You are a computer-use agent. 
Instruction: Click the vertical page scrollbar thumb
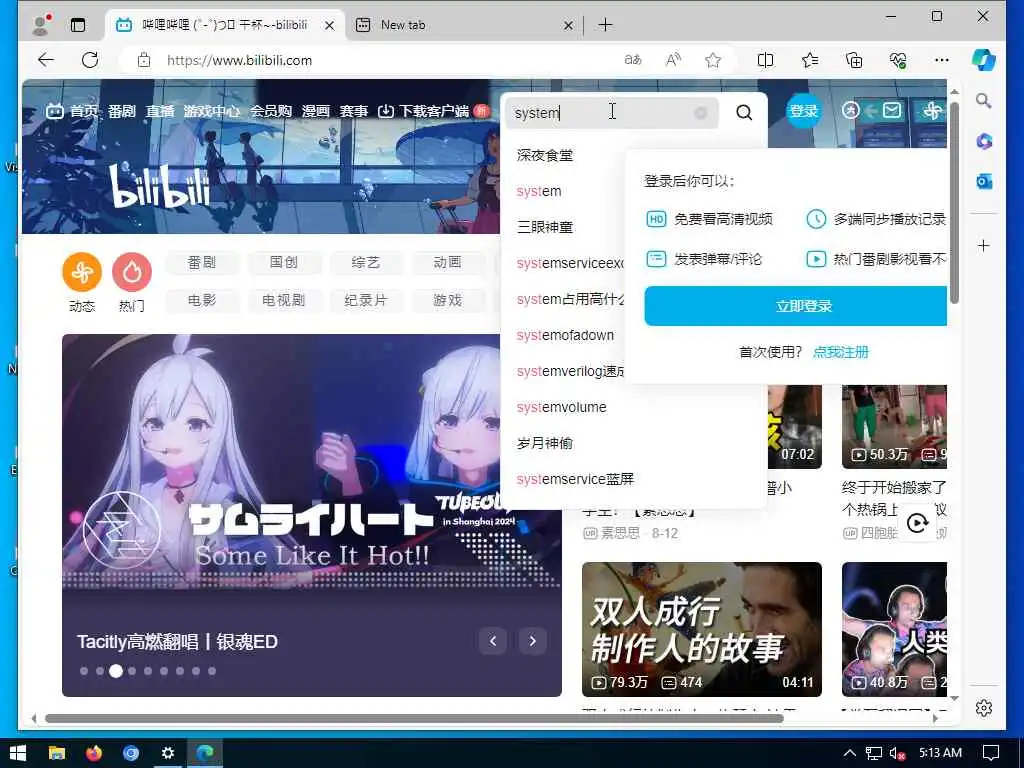(x=954, y=202)
